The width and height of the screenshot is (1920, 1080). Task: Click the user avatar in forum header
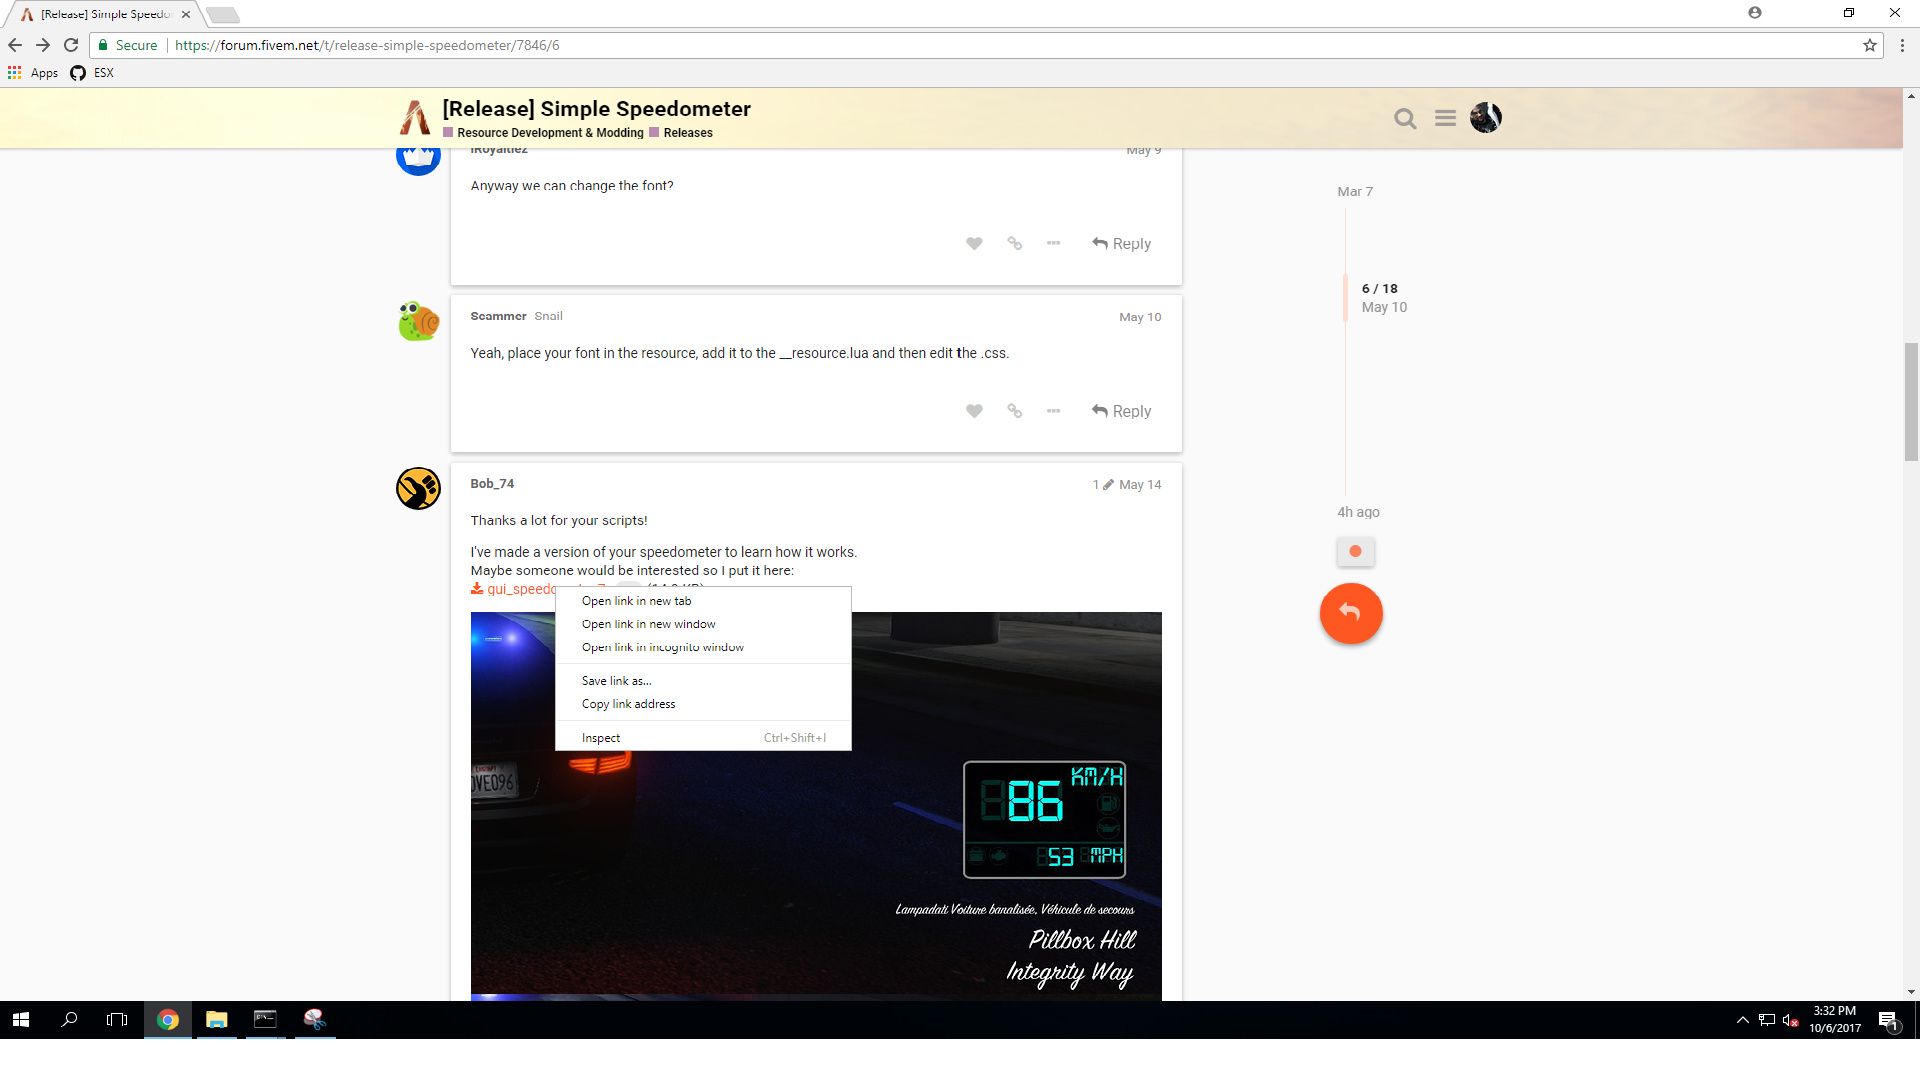pos(1485,118)
